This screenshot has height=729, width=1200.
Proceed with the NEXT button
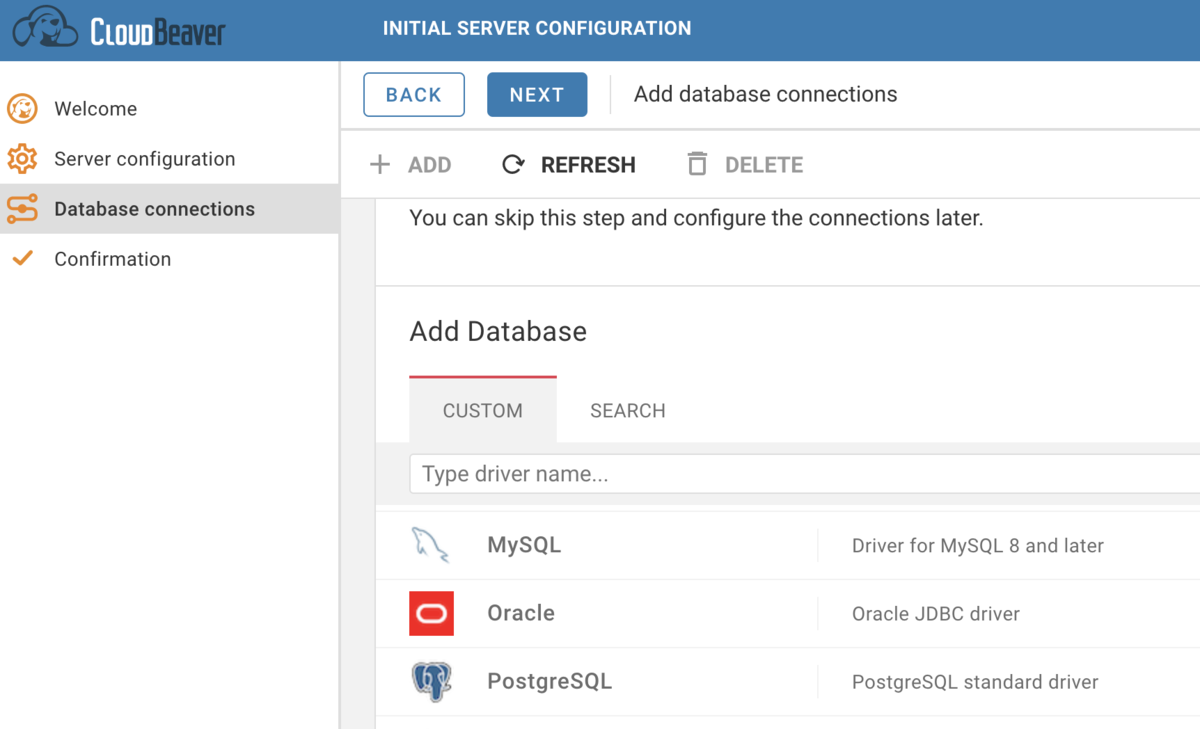[x=537, y=95]
